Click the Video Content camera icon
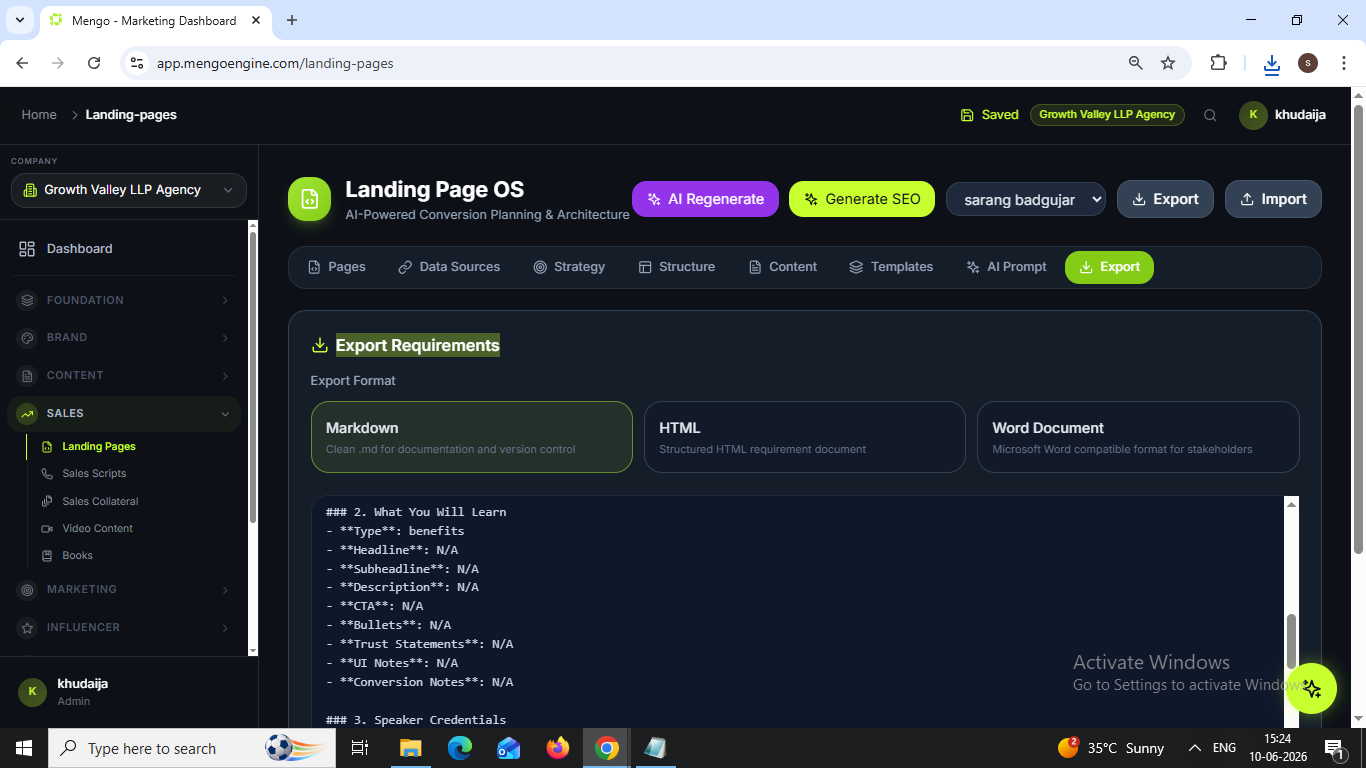Viewport: 1366px width, 768px height. tap(47, 528)
